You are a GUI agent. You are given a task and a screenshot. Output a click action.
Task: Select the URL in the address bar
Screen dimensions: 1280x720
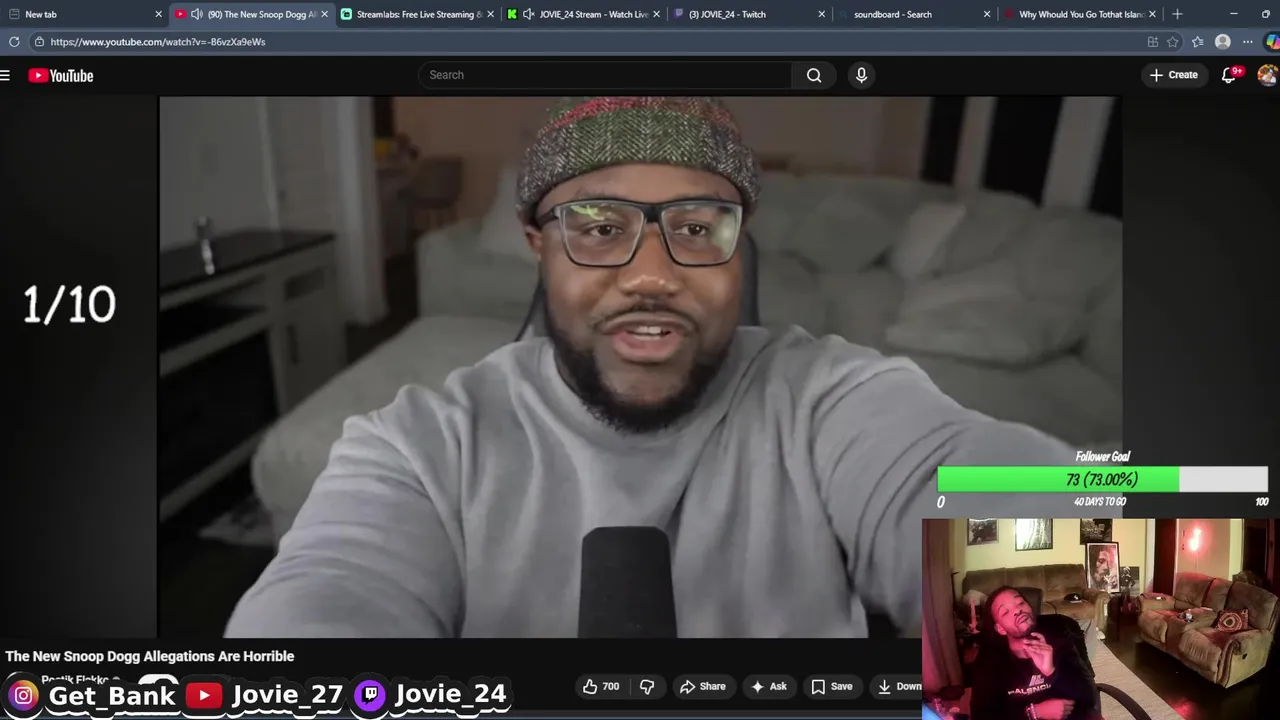click(158, 42)
